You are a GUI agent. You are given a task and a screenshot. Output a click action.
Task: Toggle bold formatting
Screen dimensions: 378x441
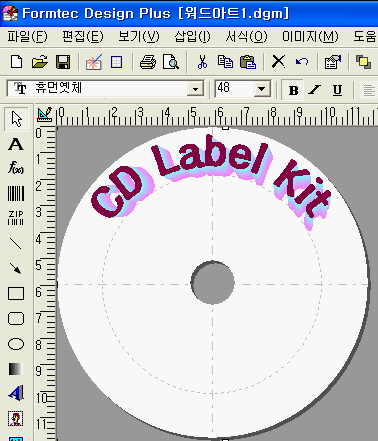(293, 90)
